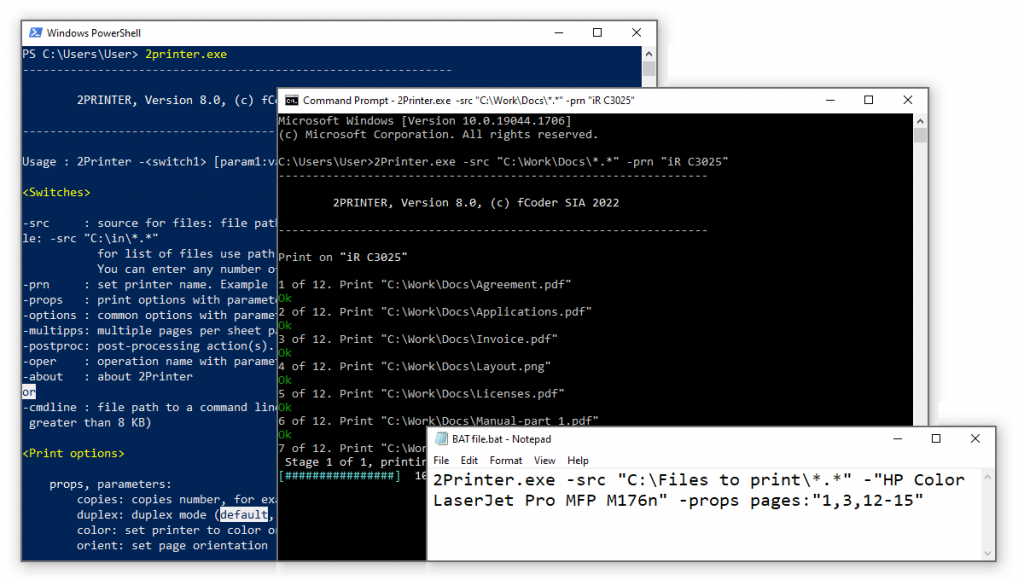Open the Format menu in Notepad
Viewport: 1024px width, 580px height.
(505, 460)
